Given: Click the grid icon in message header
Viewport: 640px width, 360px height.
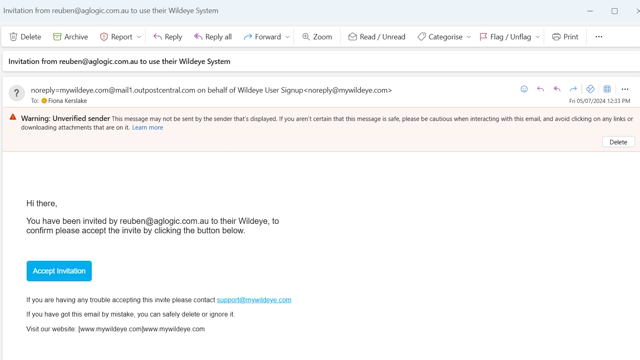Looking at the screenshot, I should (607, 89).
